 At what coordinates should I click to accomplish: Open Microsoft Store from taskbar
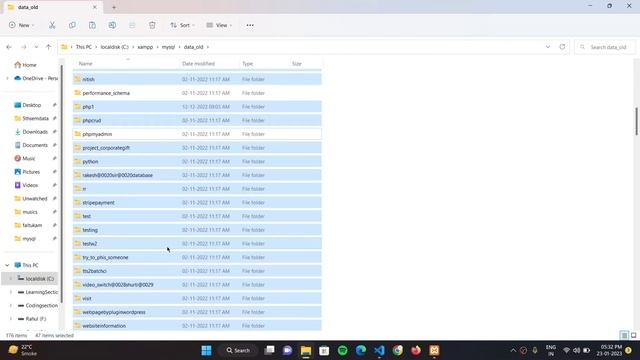(x=324, y=350)
